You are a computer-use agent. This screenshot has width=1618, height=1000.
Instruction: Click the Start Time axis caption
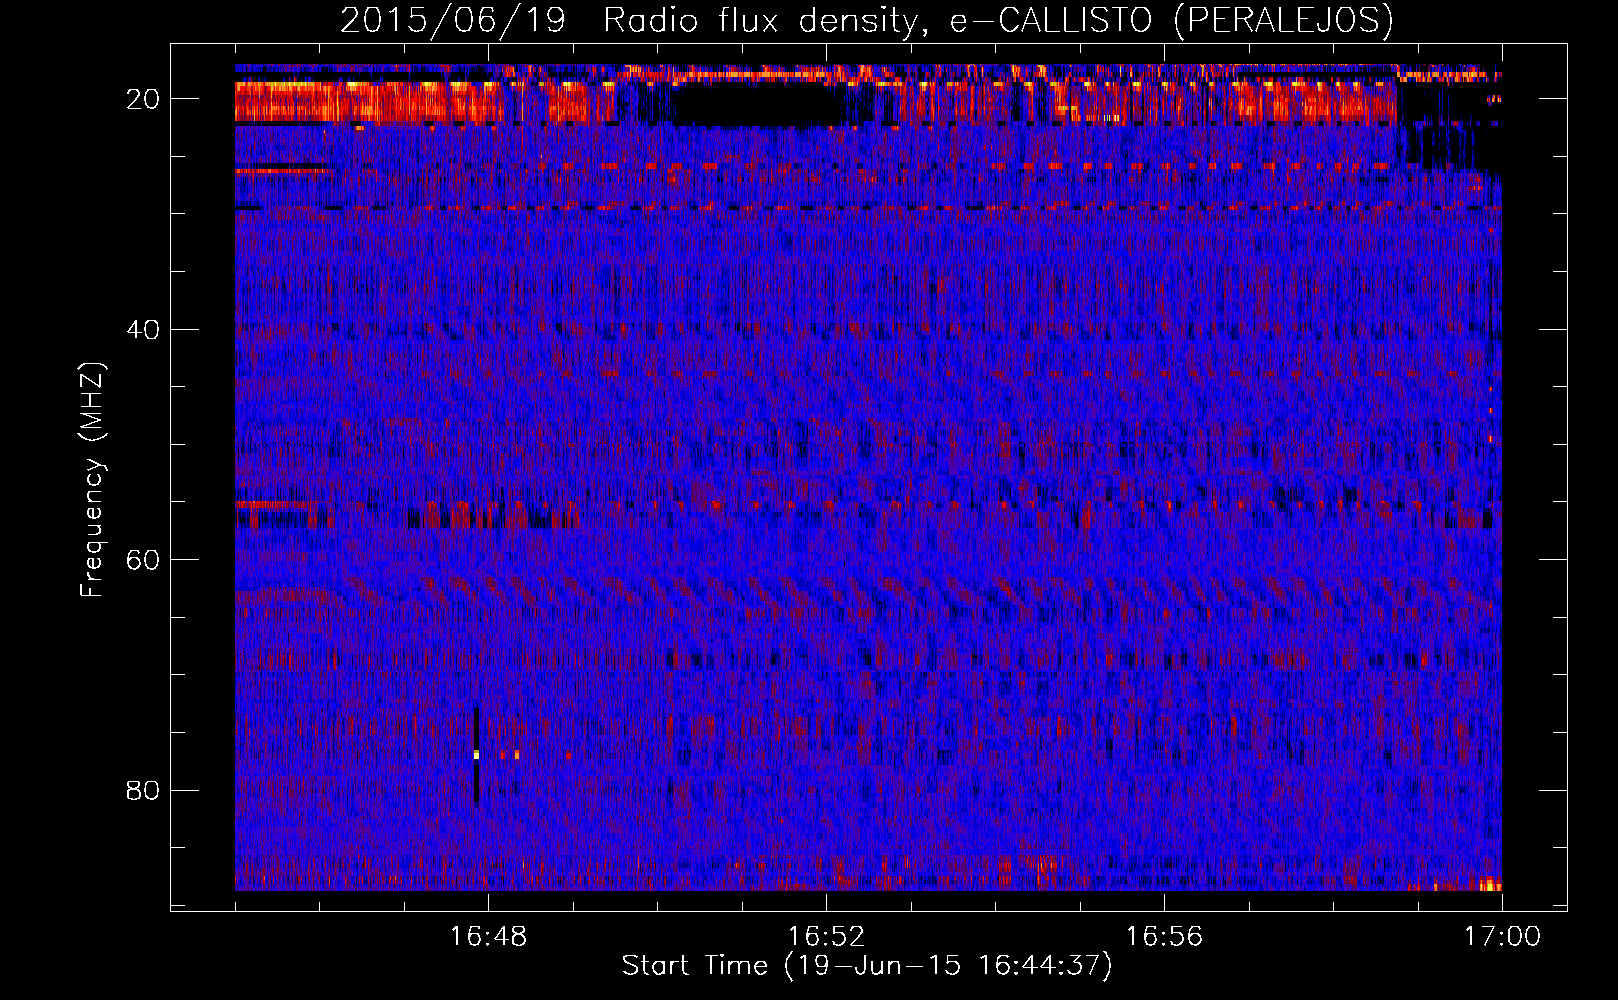867,966
